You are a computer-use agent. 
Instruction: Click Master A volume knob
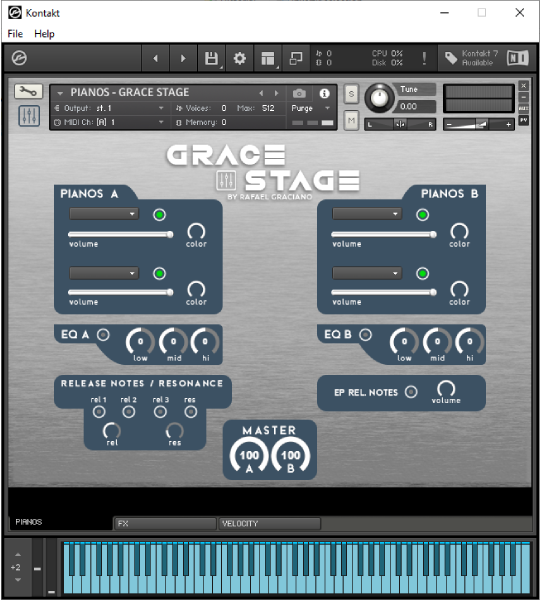249,455
